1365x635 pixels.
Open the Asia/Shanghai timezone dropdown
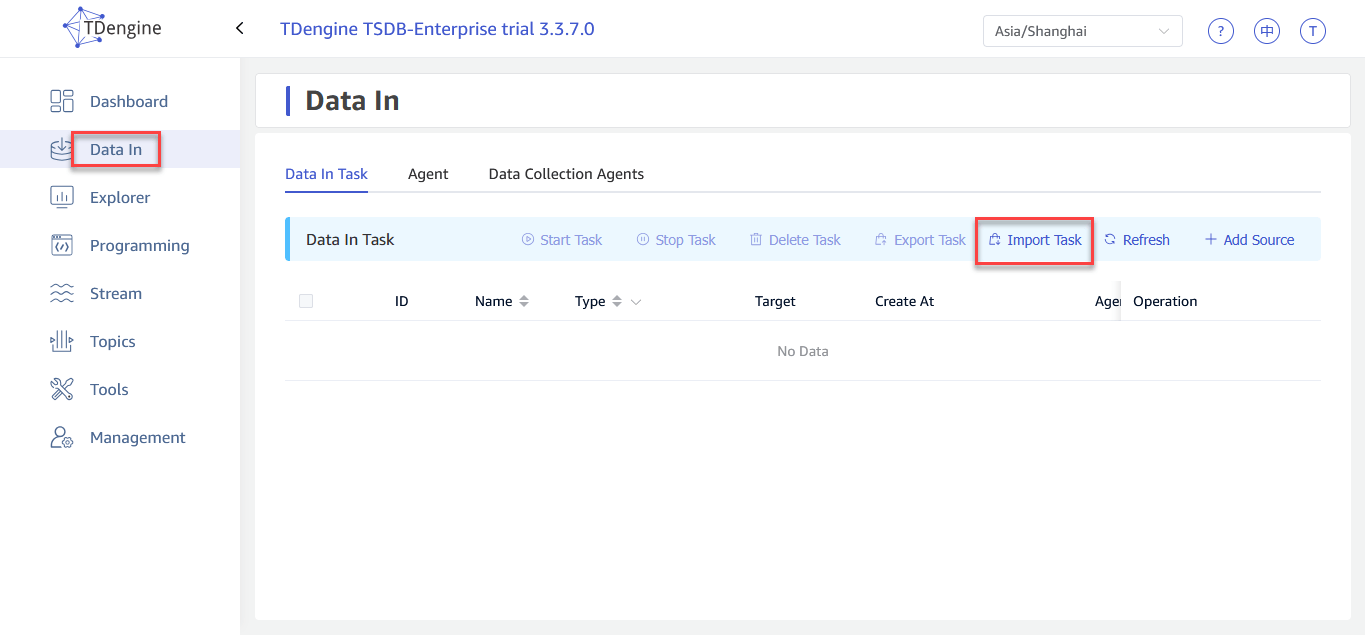coord(1082,31)
